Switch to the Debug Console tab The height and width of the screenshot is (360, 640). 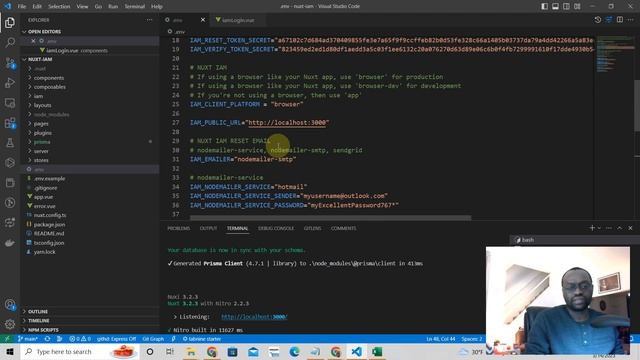[276, 228]
